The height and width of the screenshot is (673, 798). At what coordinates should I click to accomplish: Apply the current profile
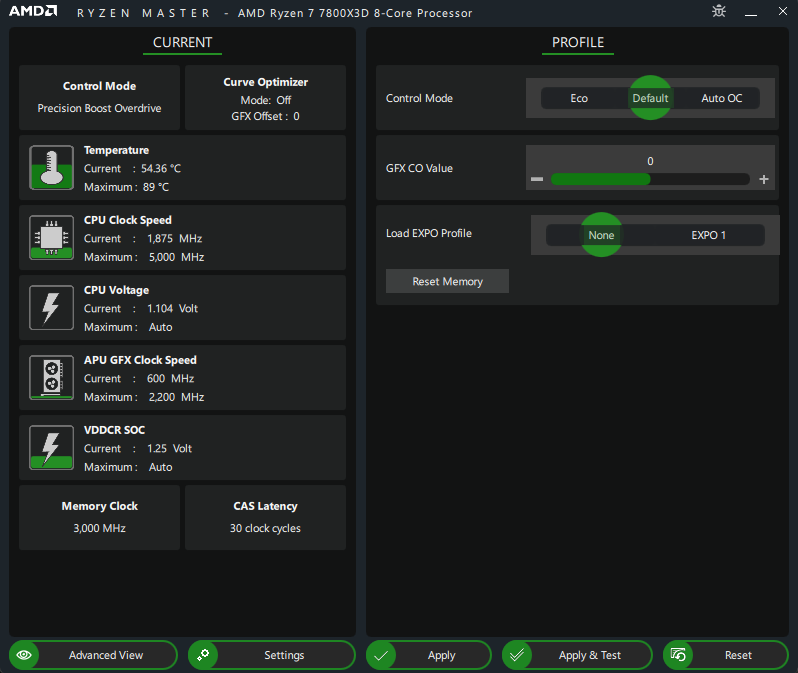point(429,655)
